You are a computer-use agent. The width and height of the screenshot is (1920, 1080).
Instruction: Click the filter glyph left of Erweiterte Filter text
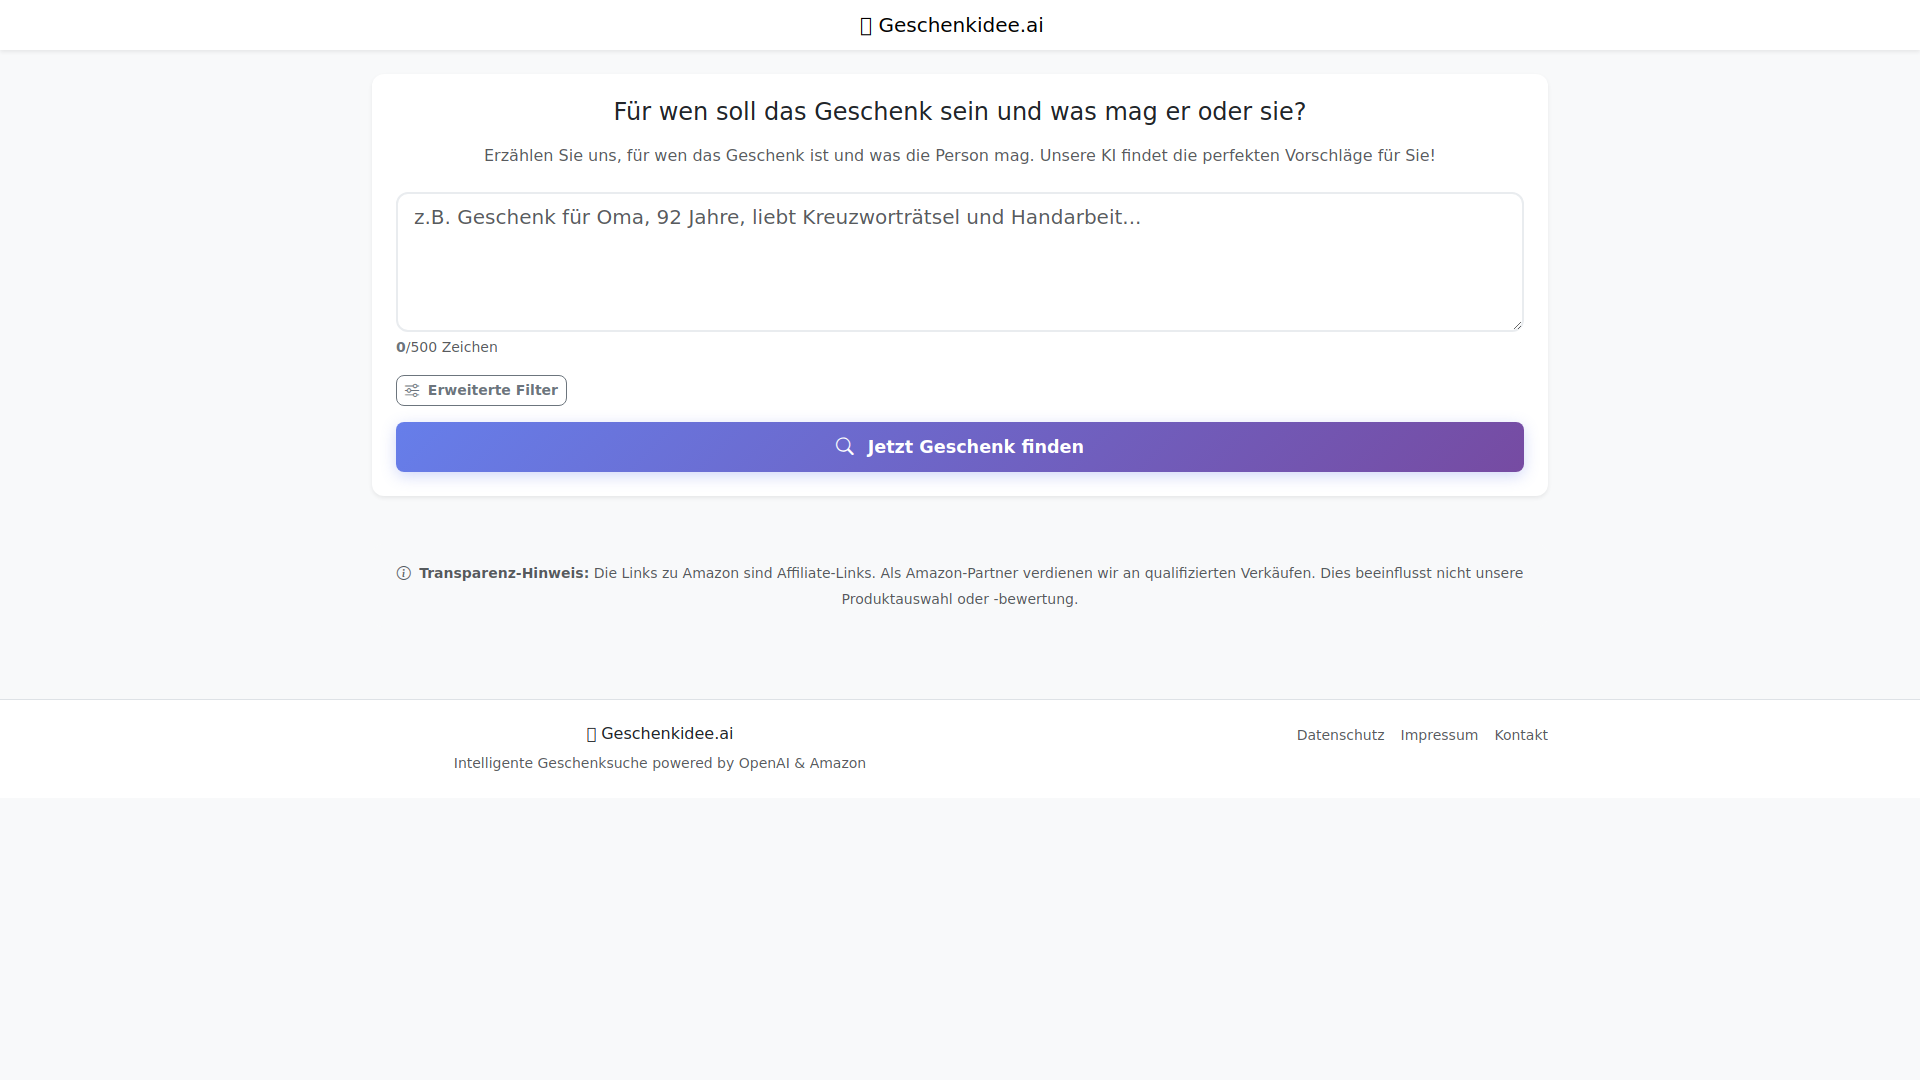coord(412,390)
